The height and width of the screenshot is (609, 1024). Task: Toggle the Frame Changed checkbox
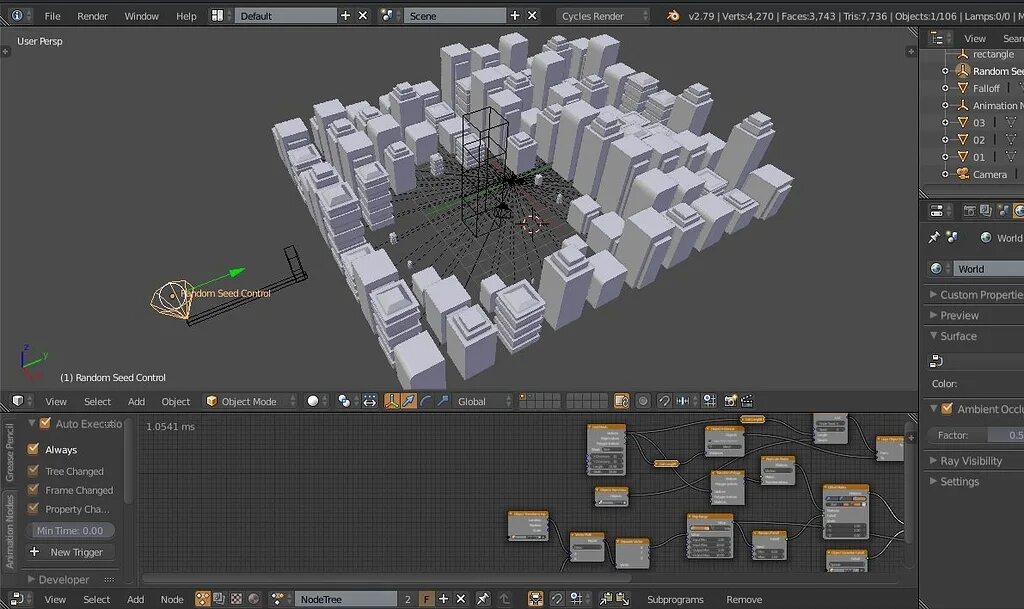coord(33,489)
